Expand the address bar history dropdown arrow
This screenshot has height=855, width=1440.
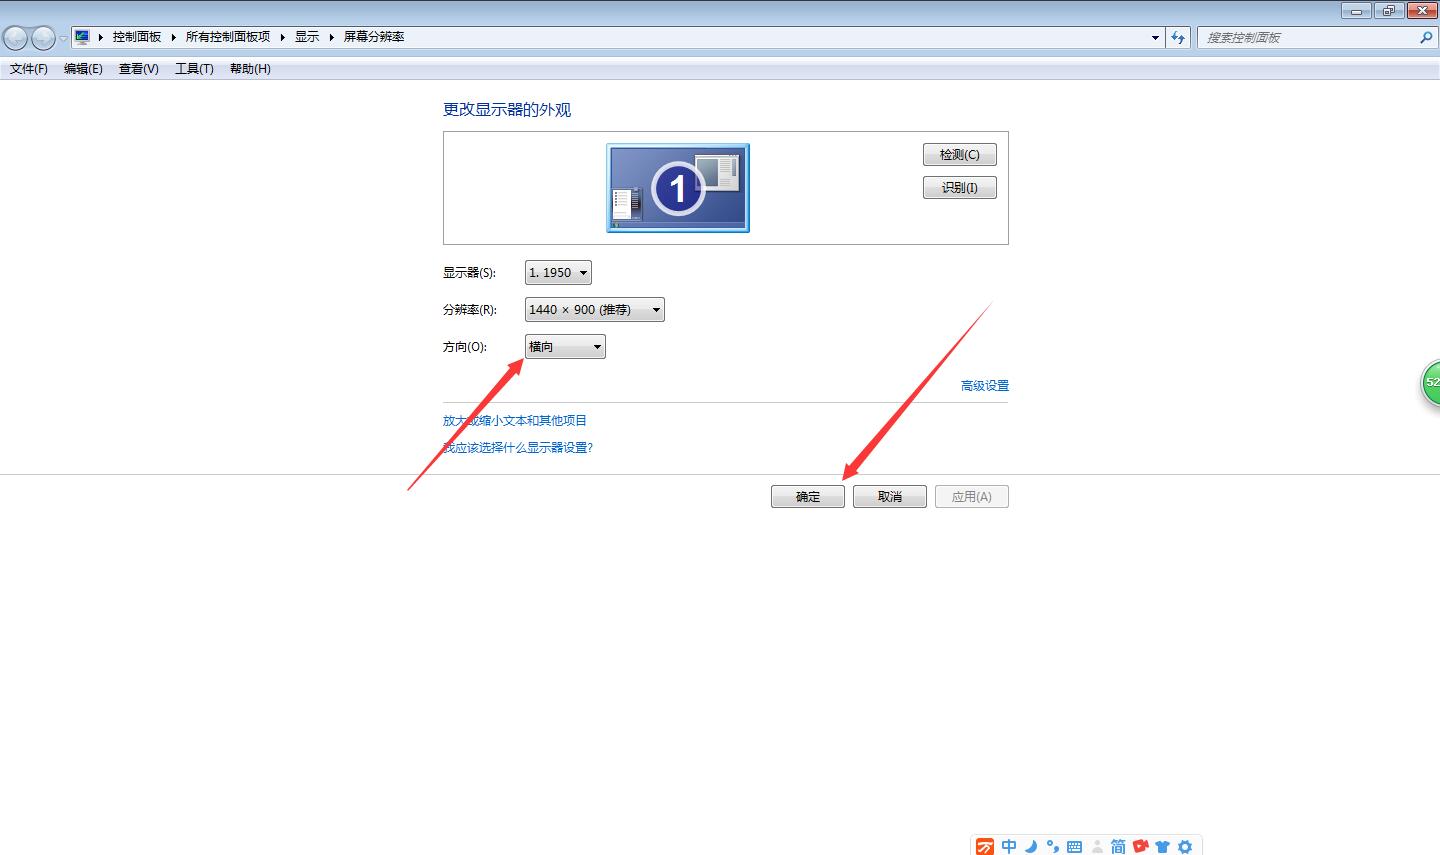(1156, 37)
